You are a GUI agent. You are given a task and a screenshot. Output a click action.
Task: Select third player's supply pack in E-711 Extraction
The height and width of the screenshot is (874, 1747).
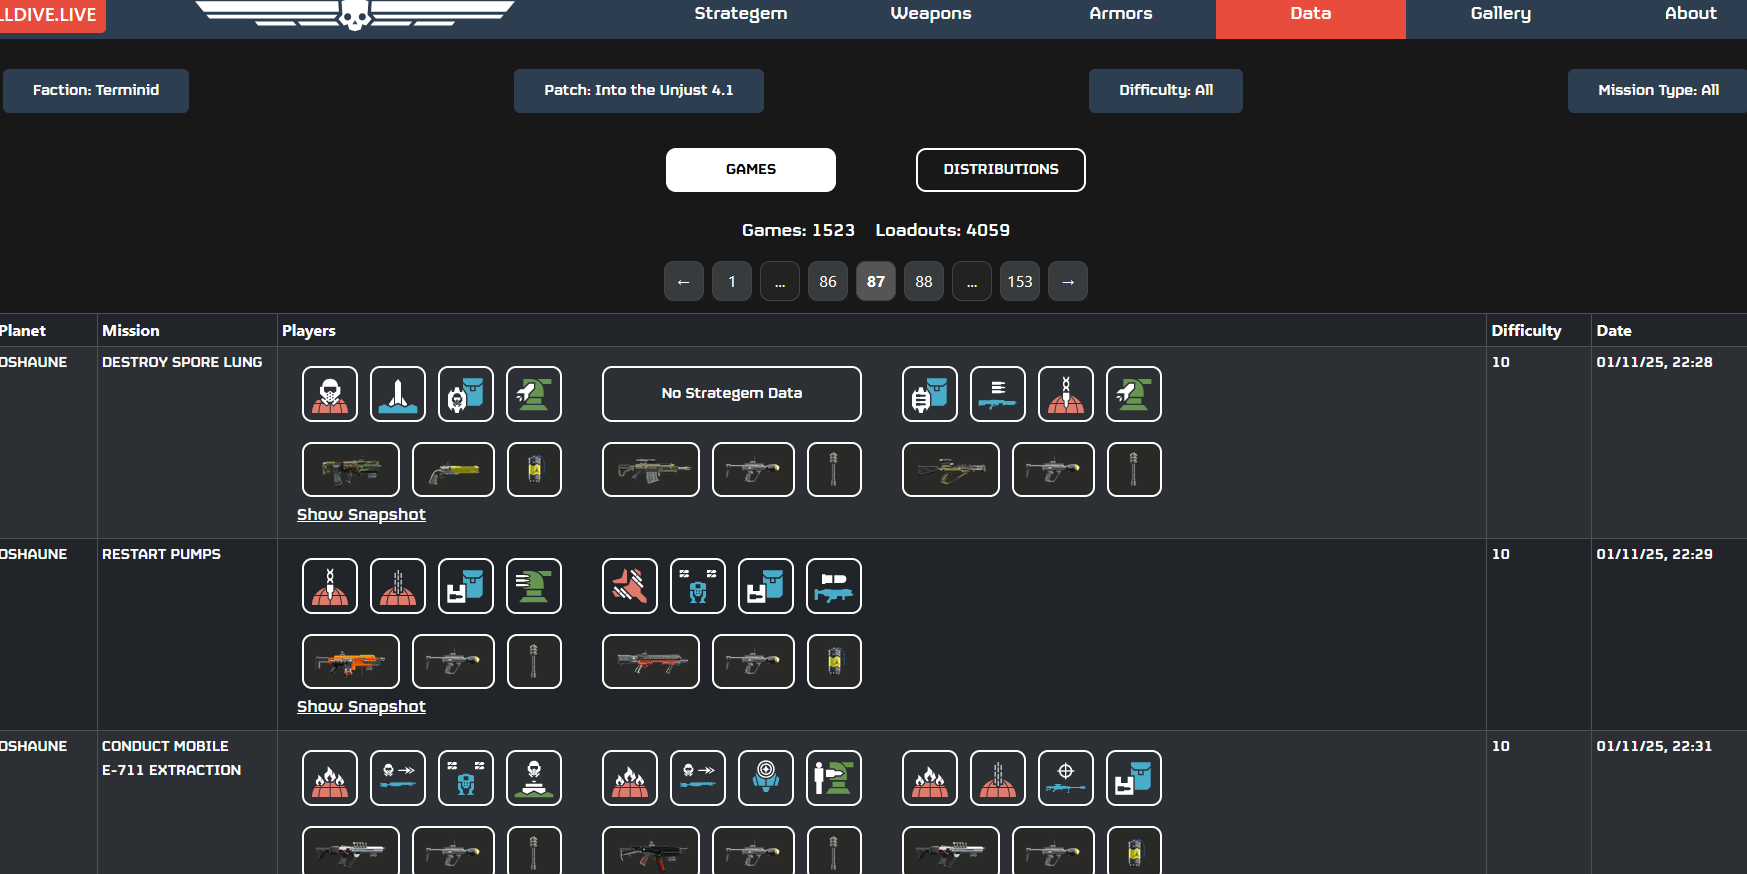click(1134, 778)
